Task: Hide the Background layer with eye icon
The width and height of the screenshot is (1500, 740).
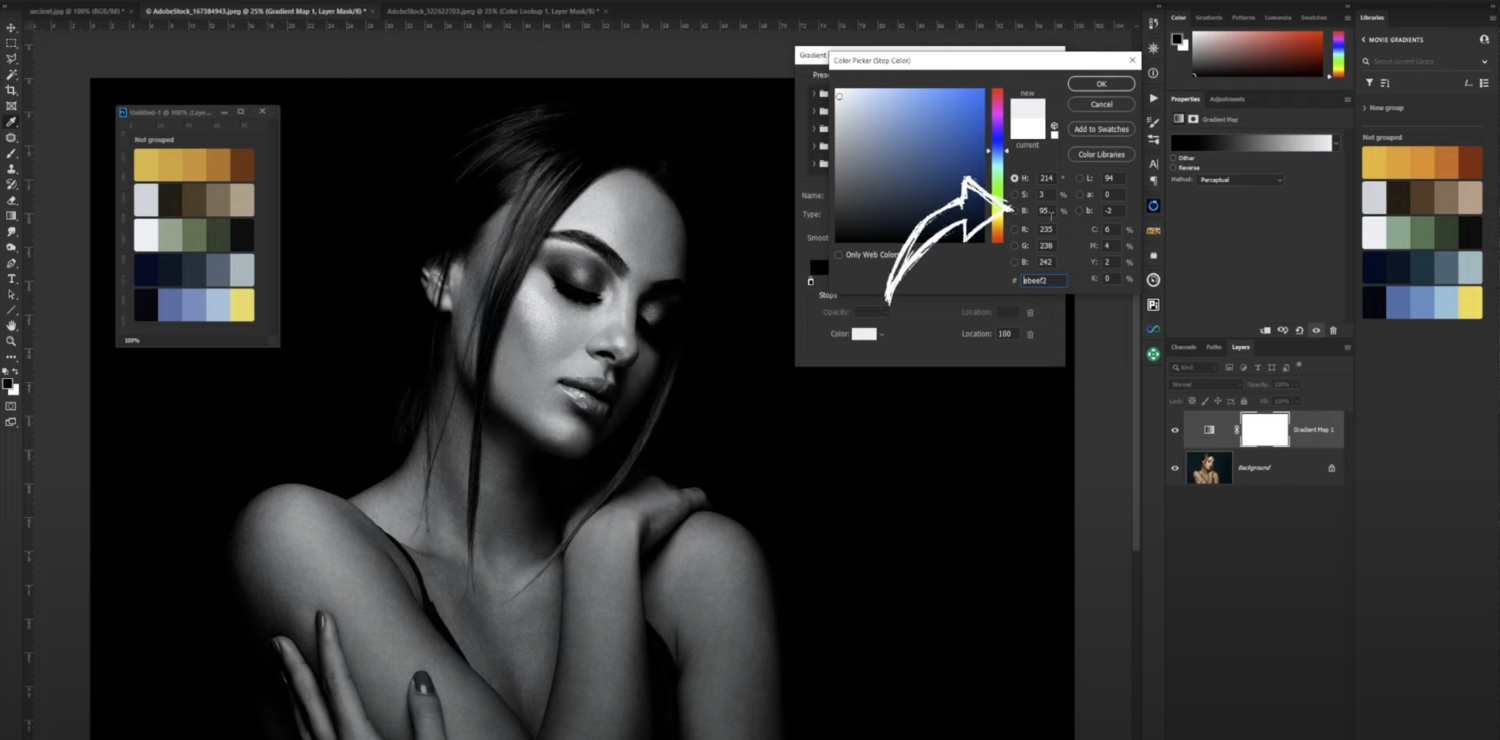Action: pyautogui.click(x=1175, y=468)
